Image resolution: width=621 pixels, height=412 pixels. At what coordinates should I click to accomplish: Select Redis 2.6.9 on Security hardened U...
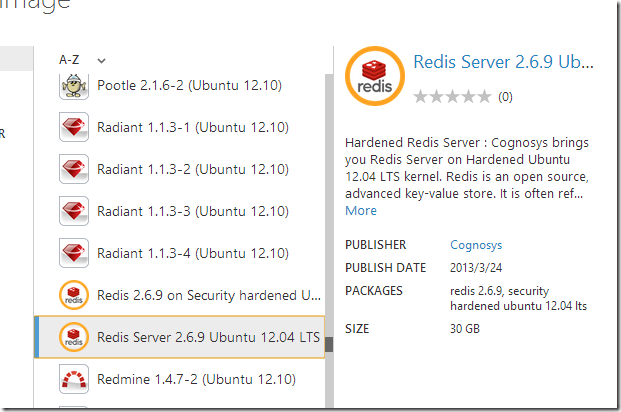pyautogui.click(x=209, y=296)
